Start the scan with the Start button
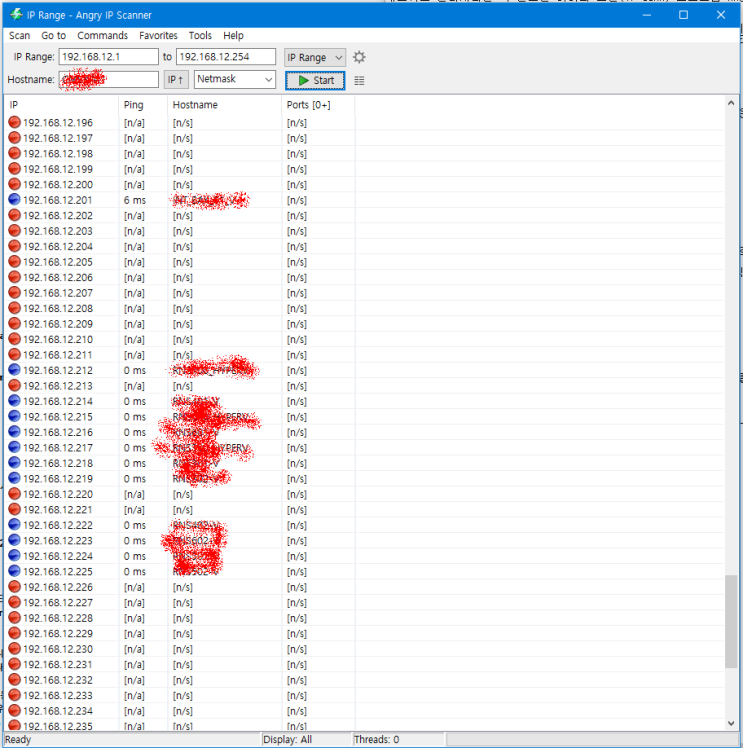 [315, 80]
